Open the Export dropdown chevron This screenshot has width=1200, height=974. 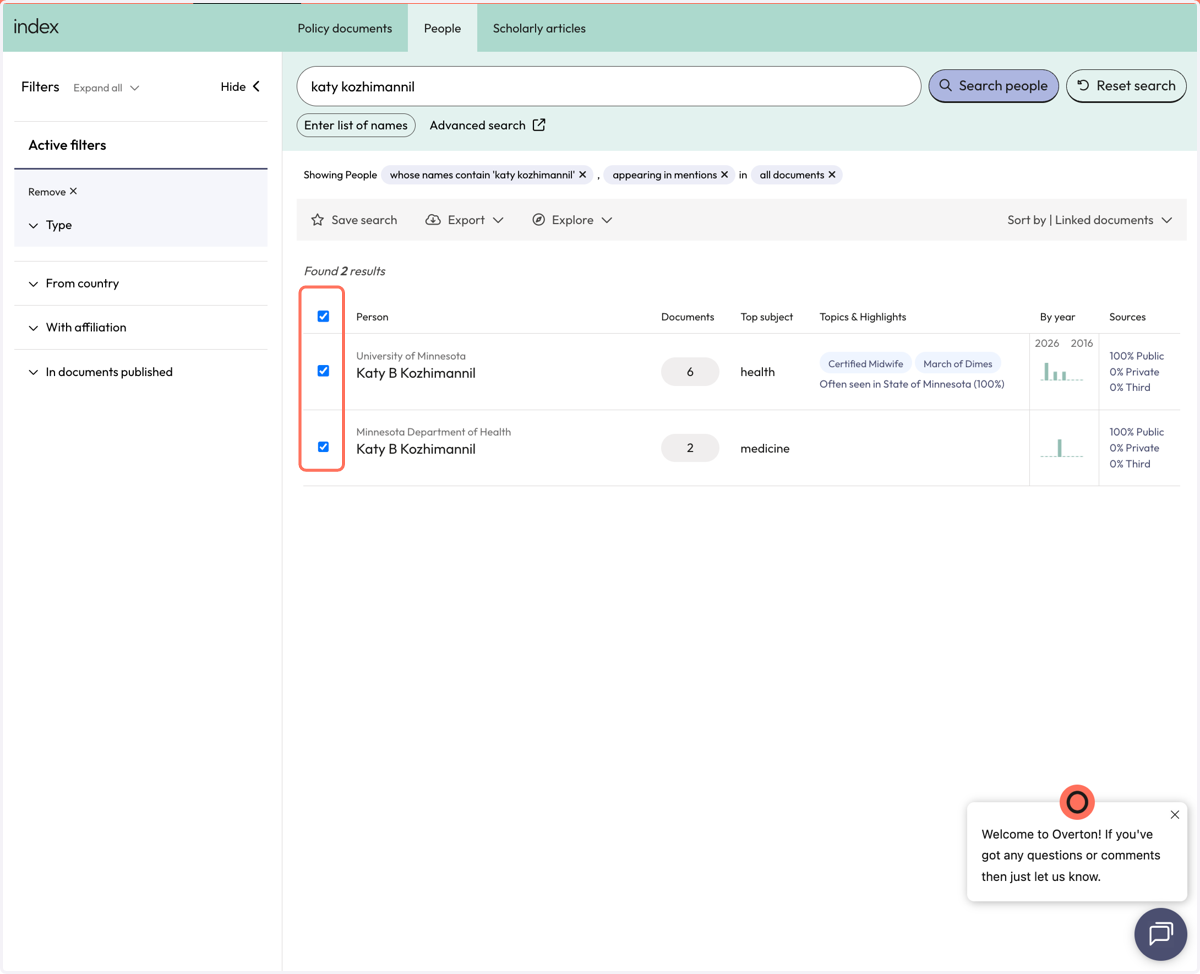tap(498, 220)
